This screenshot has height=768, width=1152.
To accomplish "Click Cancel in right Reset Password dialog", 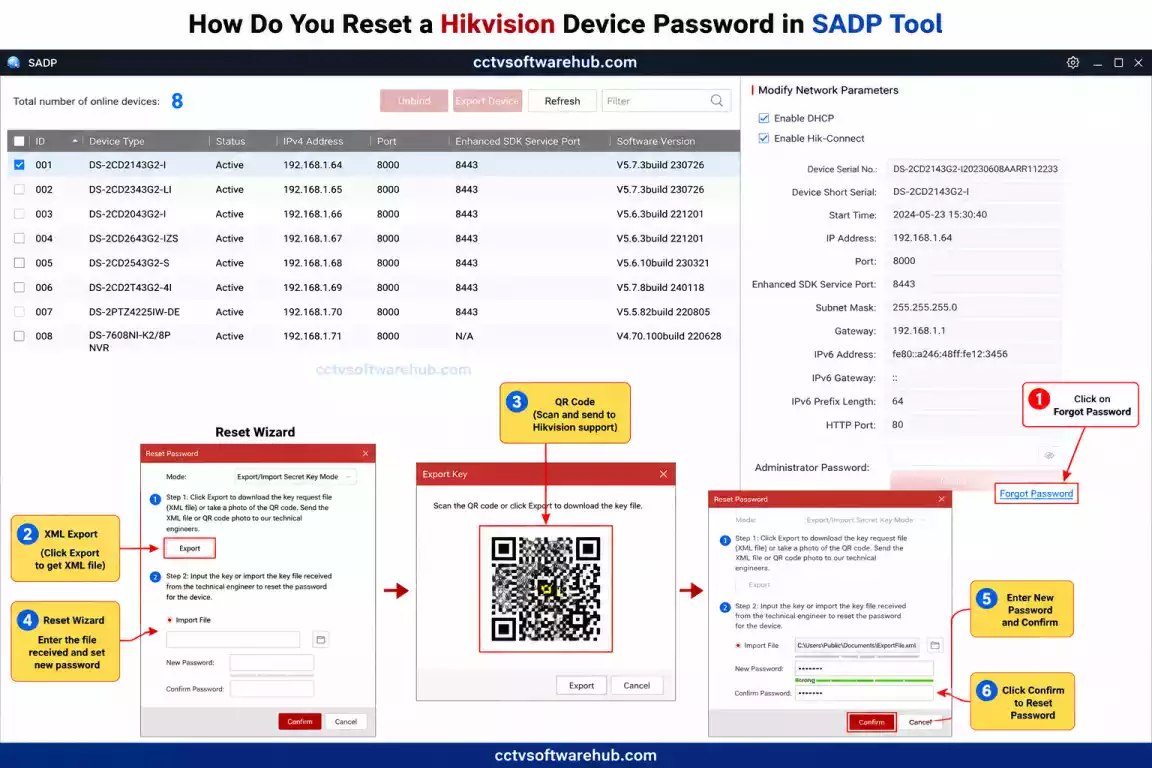I will 919,722.
